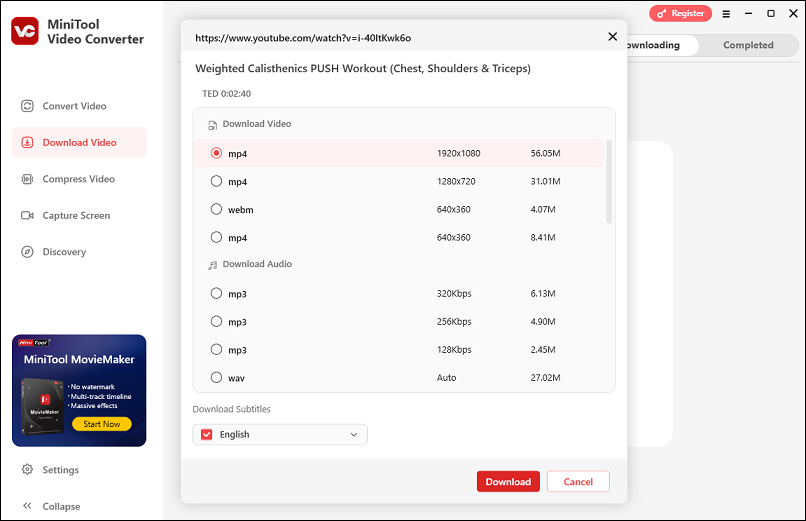Click the 2.45M mp3 size value
Screen dimensions: 806x521
(x=543, y=349)
